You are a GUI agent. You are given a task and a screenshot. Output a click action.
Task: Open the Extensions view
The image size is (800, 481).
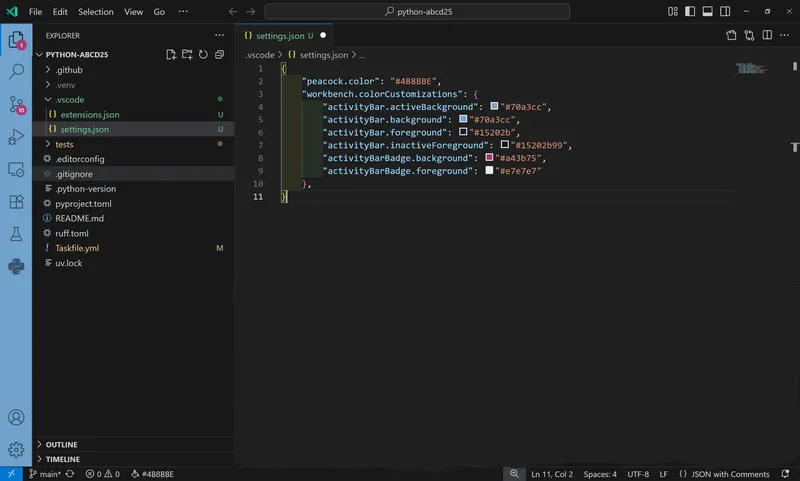(16, 201)
